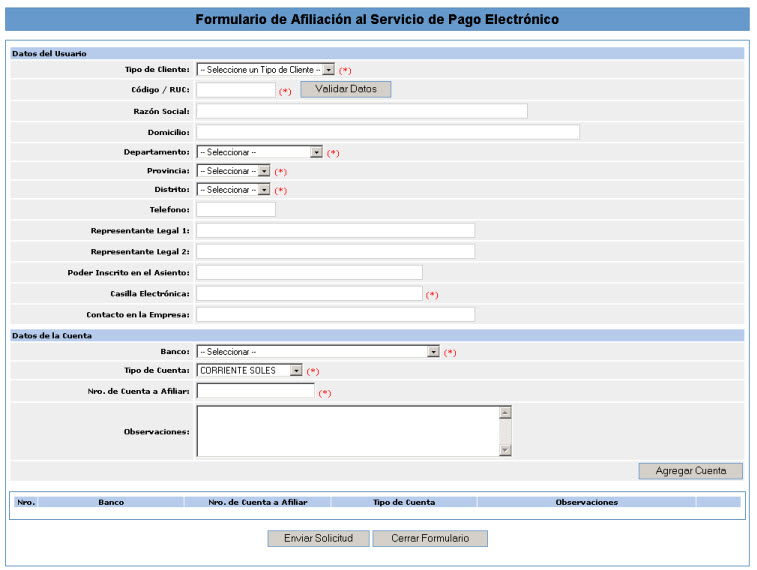Viewport: 757px width, 570px height.
Task: Click the Banco column header in table
Action: (x=111, y=502)
